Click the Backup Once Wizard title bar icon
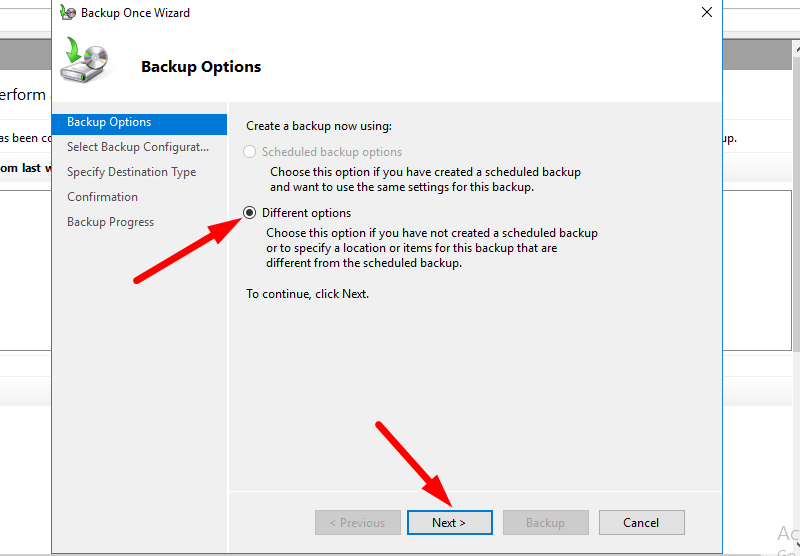The width and height of the screenshot is (800, 556). click(67, 13)
